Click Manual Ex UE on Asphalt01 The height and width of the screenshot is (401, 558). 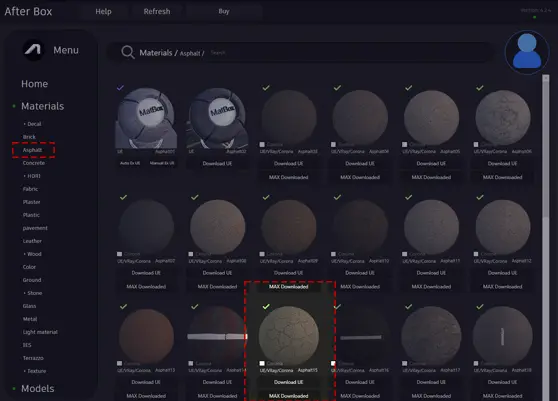[162, 163]
